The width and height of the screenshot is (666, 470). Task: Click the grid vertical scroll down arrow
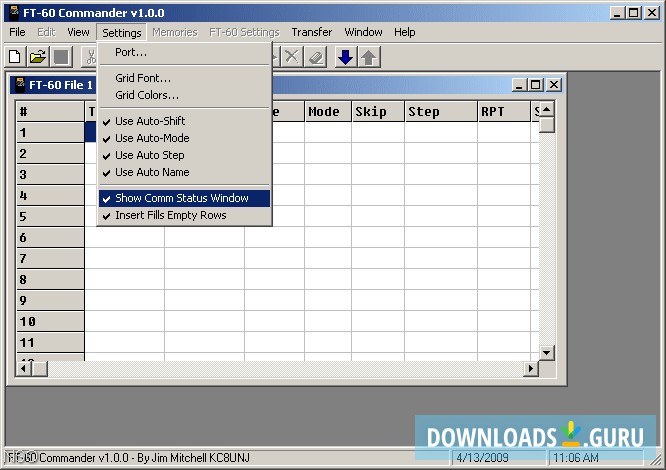click(547, 353)
